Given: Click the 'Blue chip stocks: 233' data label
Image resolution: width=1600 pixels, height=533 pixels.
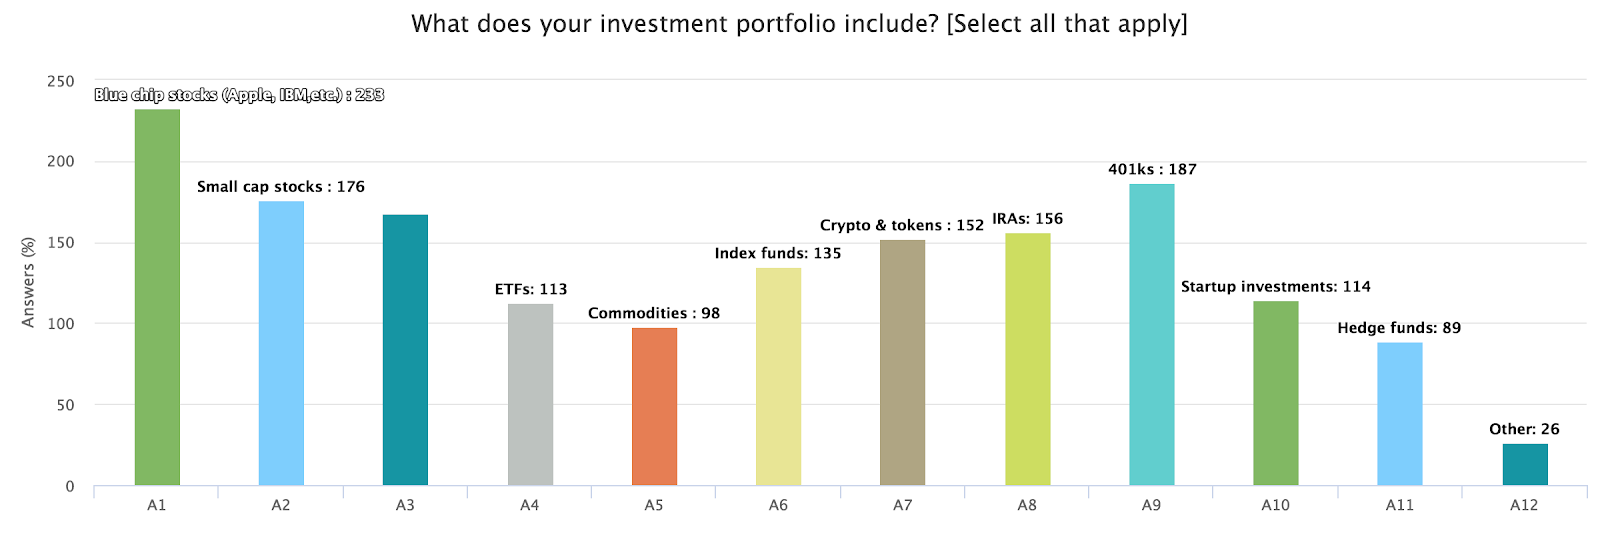Looking at the screenshot, I should (x=239, y=95).
